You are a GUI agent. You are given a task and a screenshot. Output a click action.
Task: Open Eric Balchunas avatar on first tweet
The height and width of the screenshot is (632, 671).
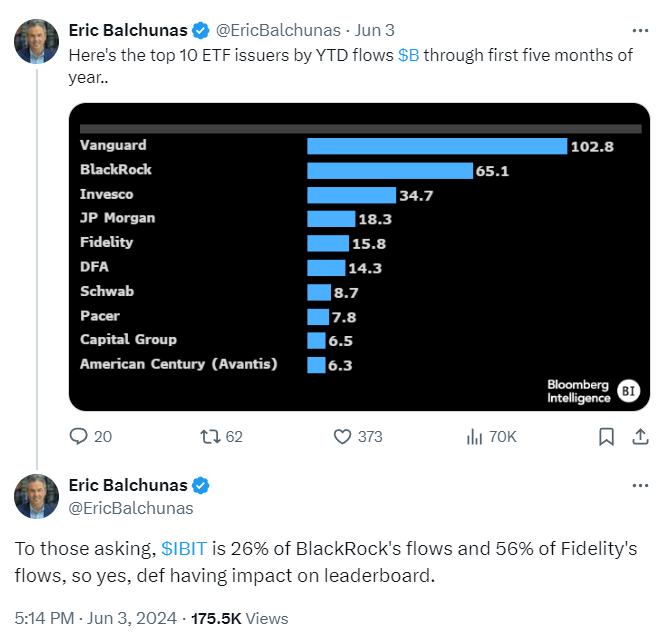tap(36, 42)
